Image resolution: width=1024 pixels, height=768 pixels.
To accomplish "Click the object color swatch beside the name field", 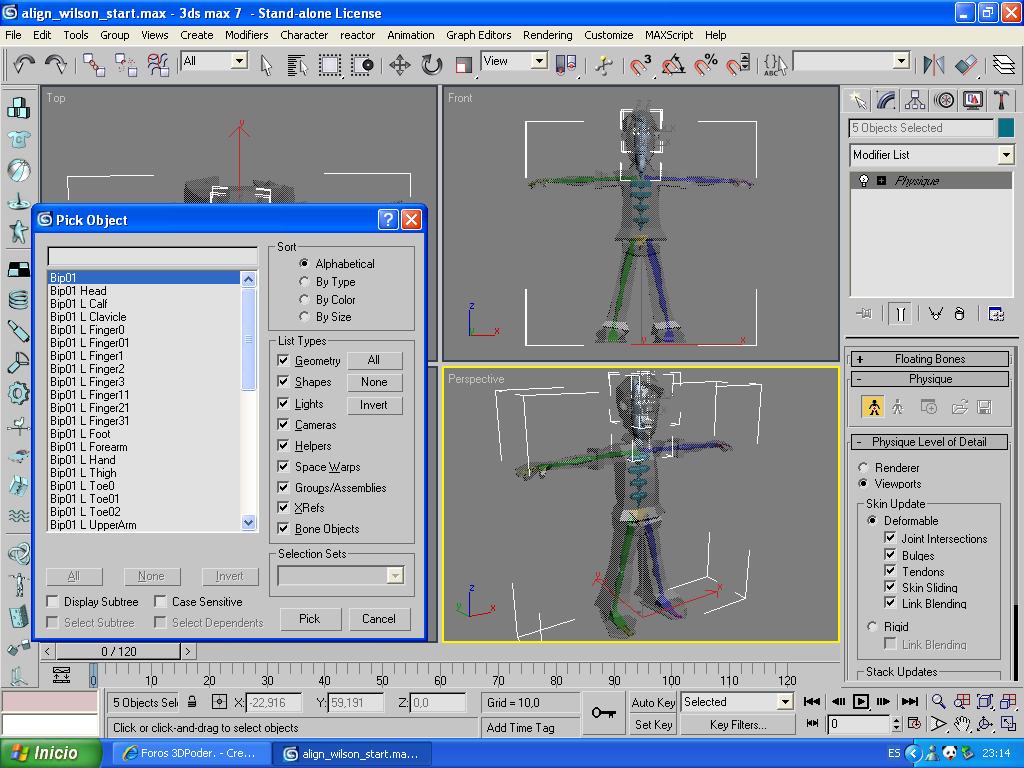I will pos(1005,128).
